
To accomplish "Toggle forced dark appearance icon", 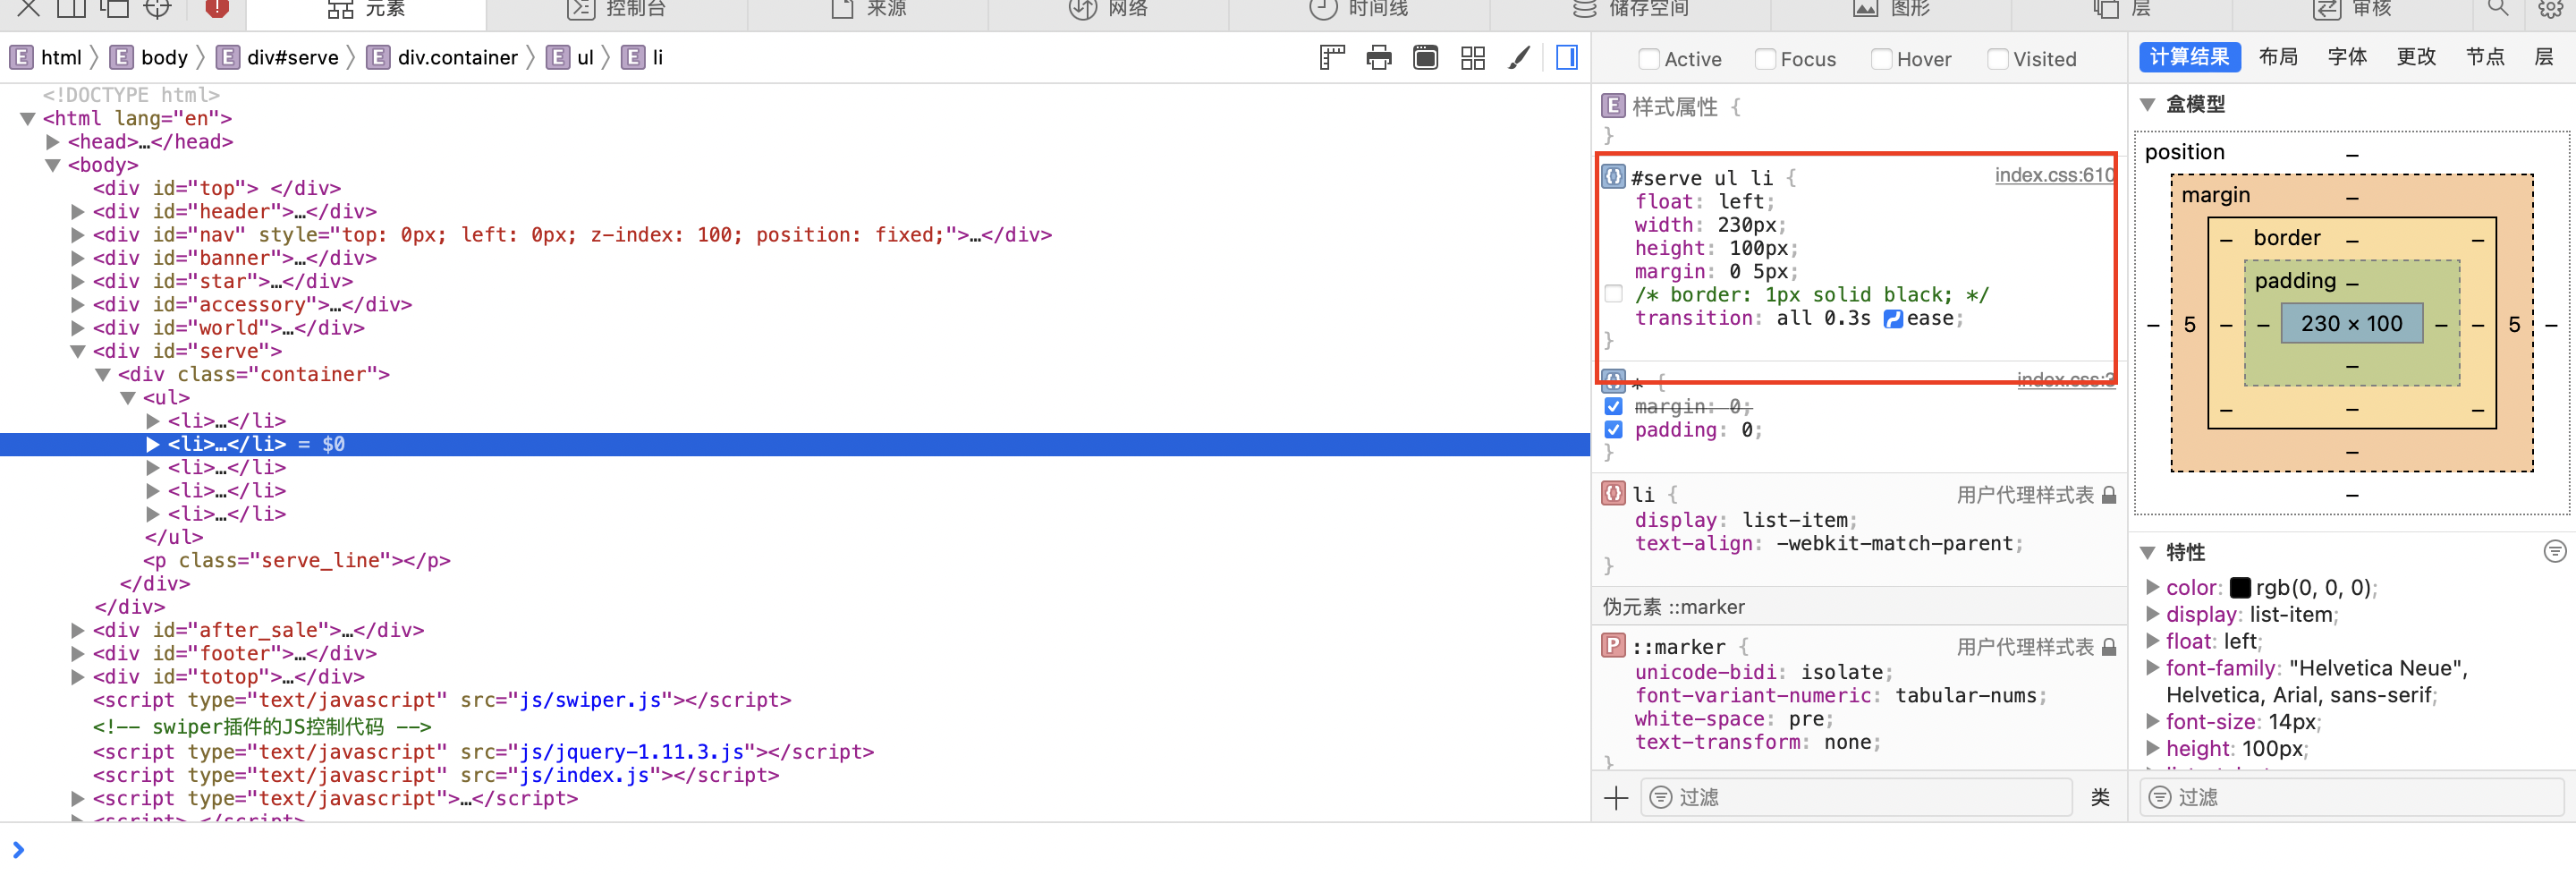I will (x=1426, y=58).
